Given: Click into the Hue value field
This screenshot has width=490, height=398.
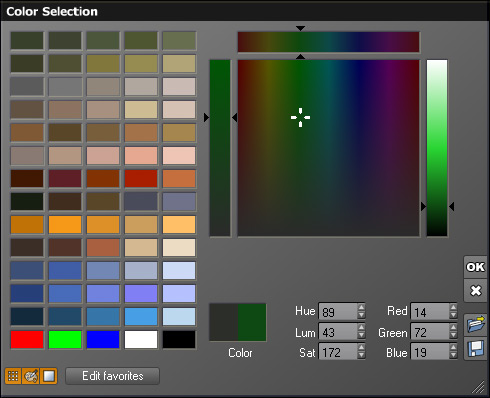Looking at the screenshot, I should click(x=338, y=312).
